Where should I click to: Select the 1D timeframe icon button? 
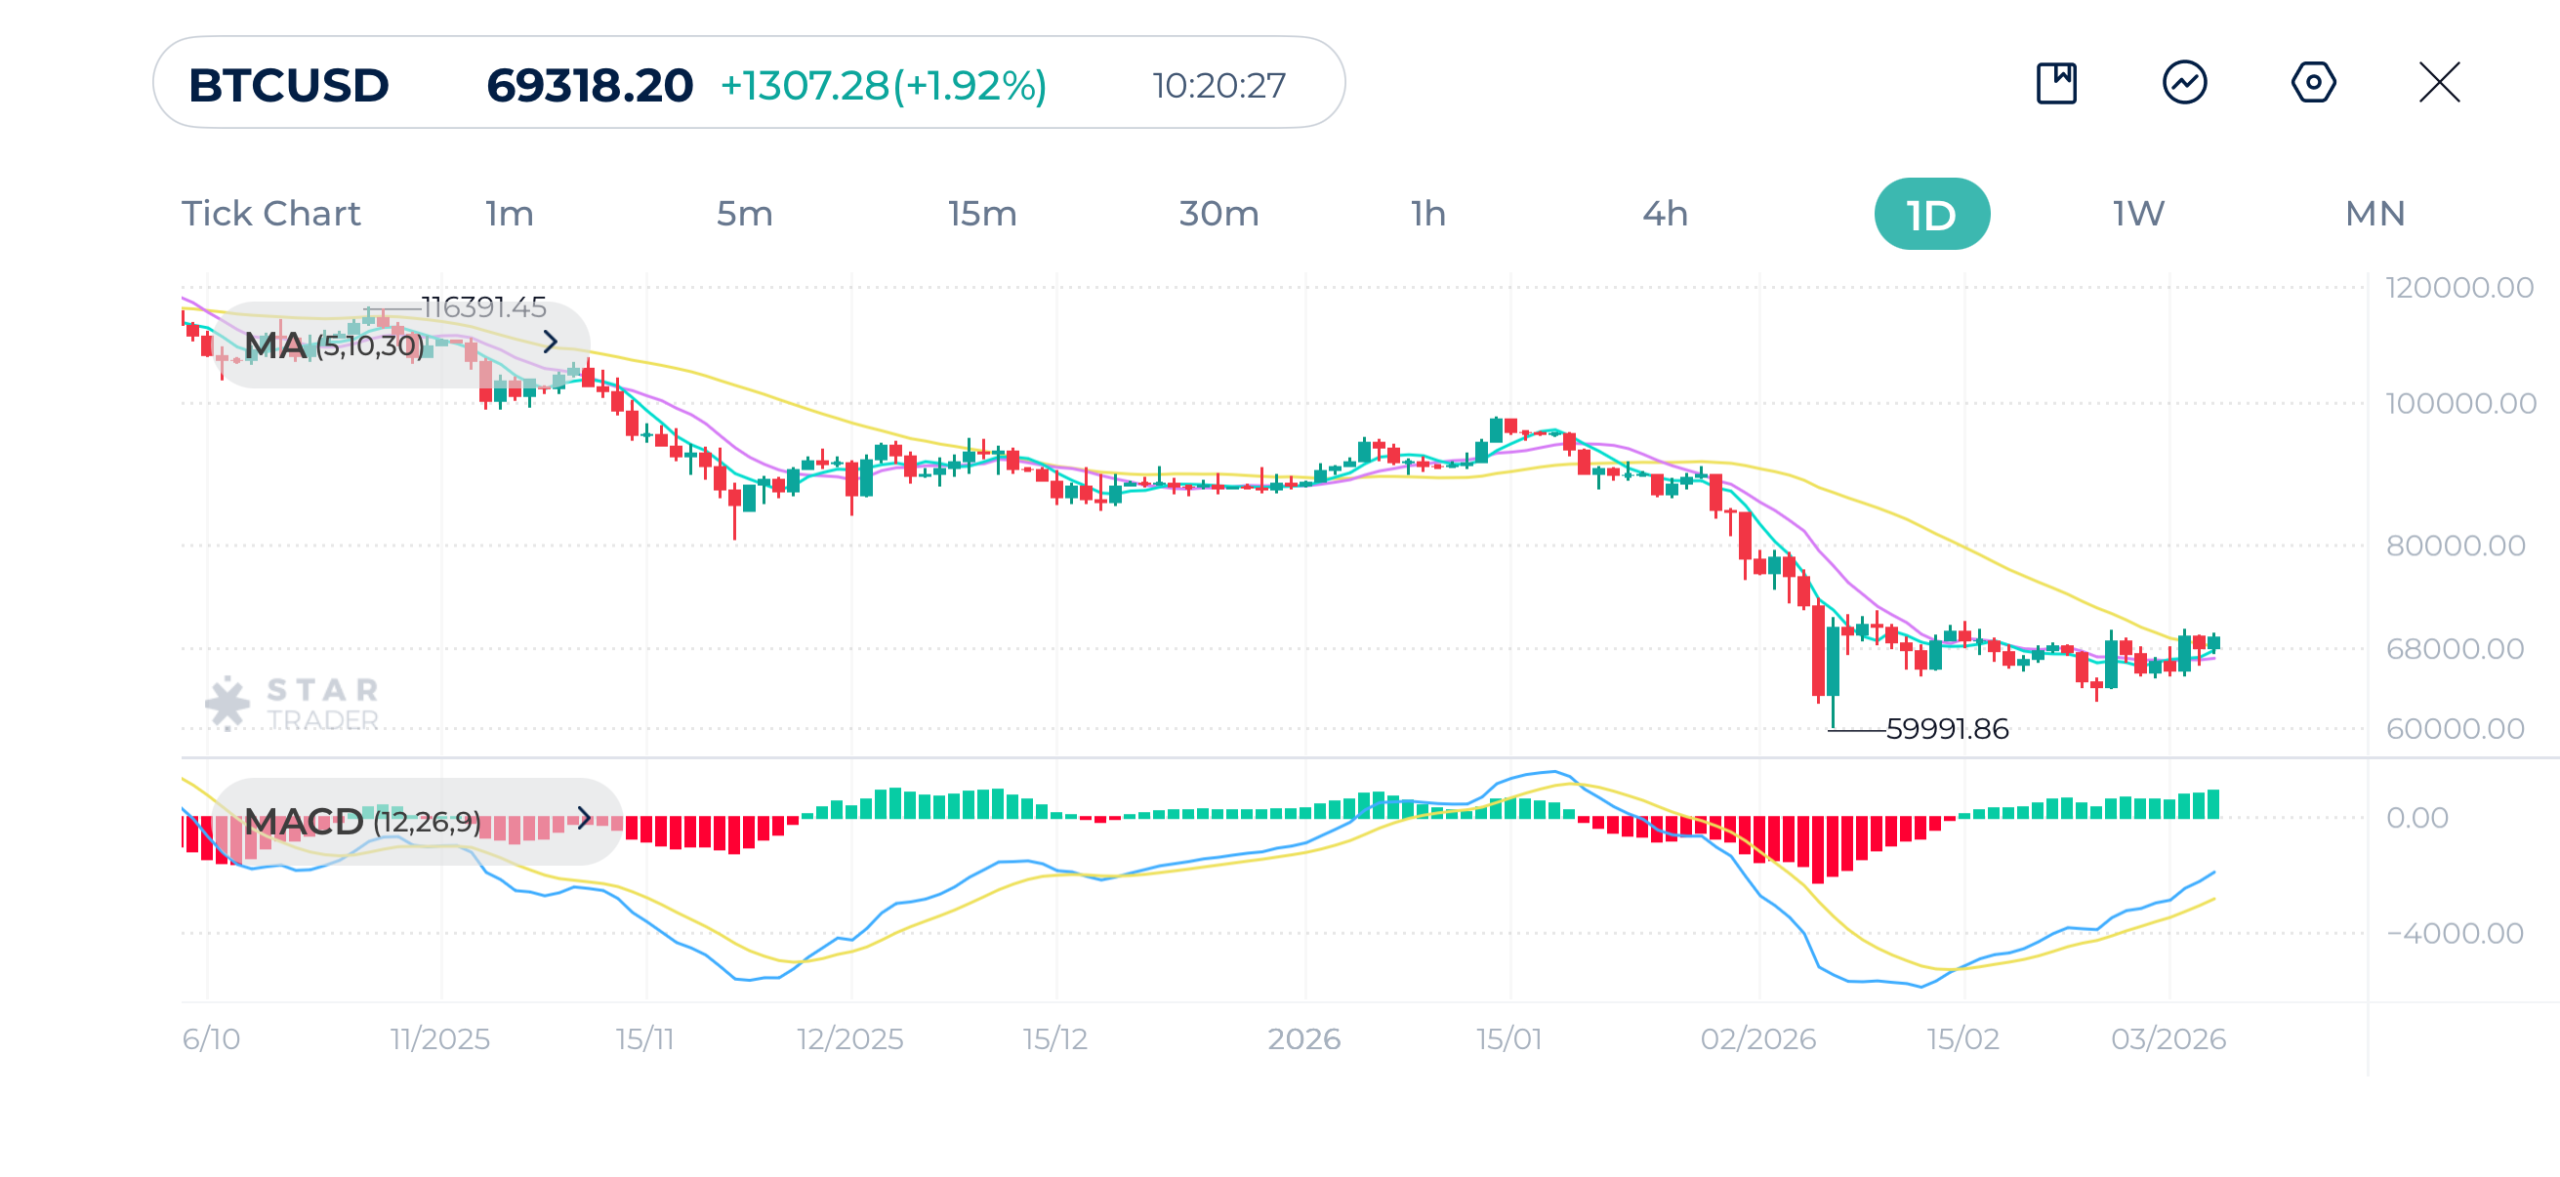[x=1931, y=212]
